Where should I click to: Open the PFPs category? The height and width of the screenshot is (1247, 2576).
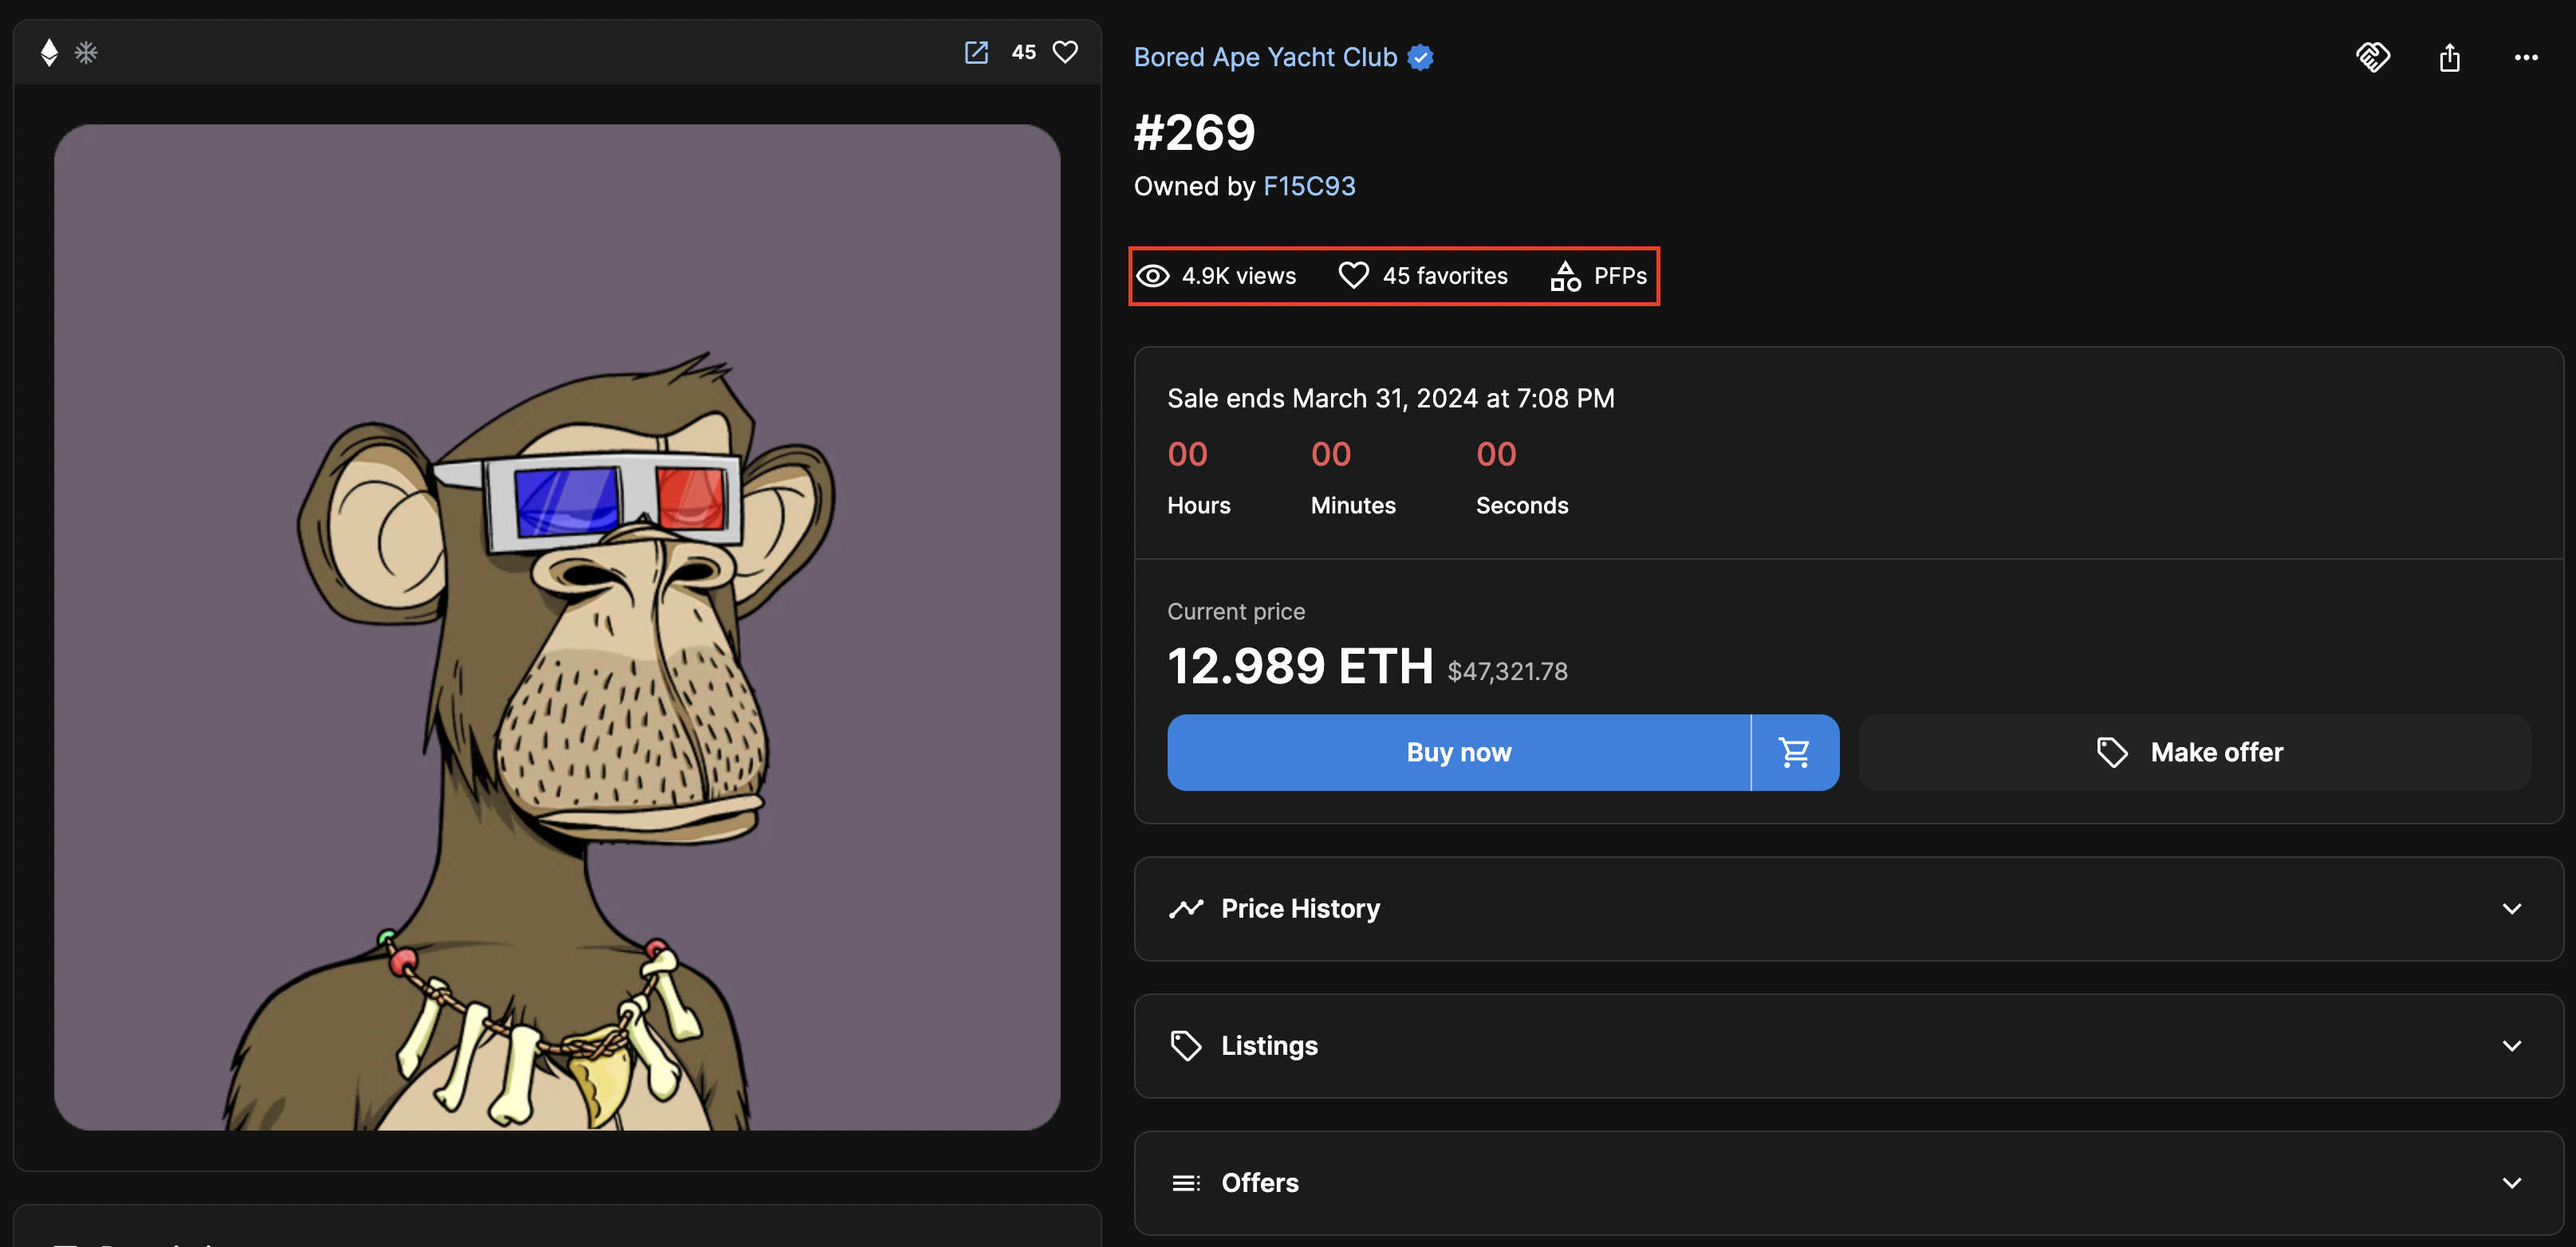pos(1599,275)
